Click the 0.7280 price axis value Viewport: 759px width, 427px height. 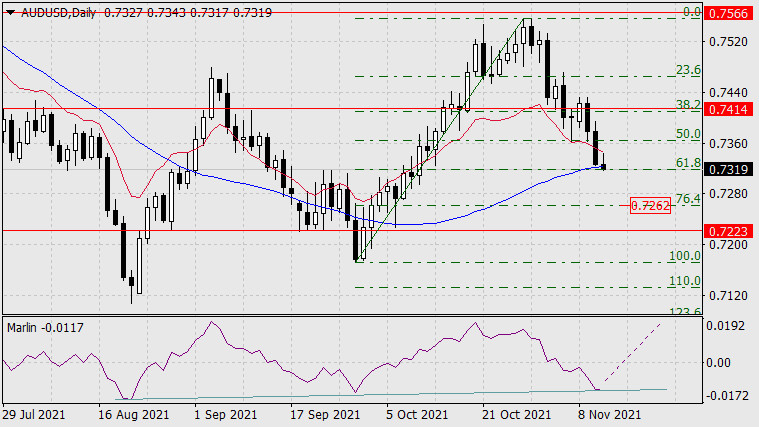coord(728,194)
